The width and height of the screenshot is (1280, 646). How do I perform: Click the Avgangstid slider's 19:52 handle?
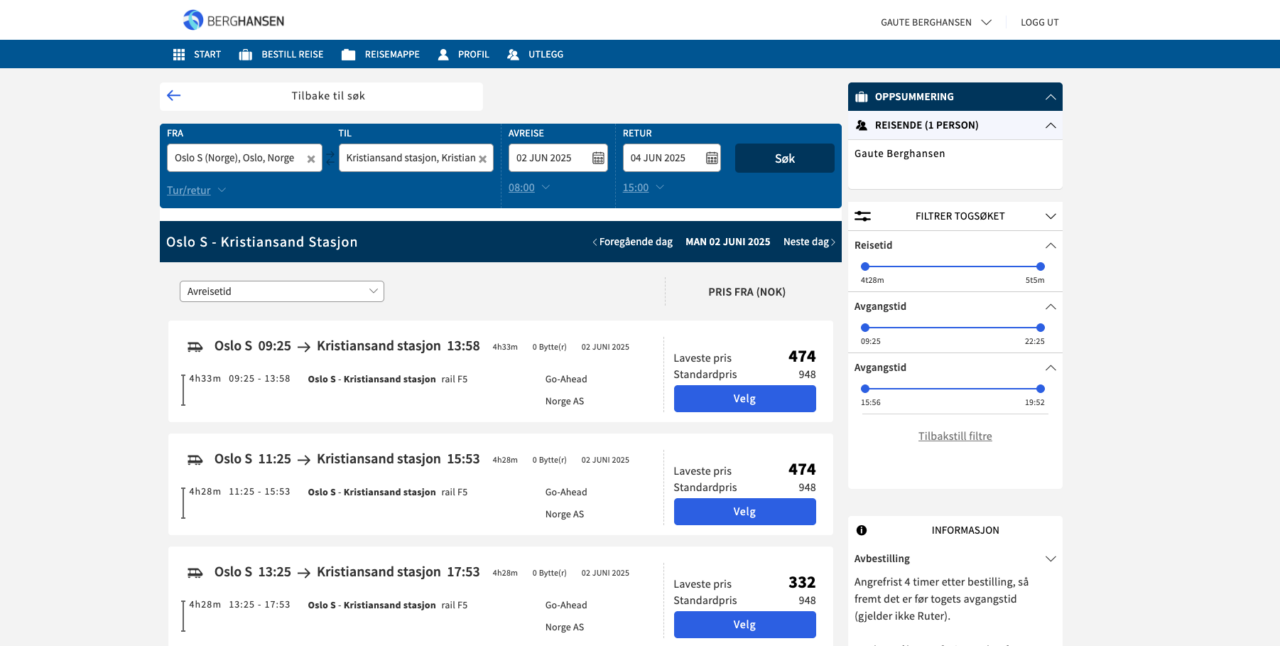[1040, 388]
